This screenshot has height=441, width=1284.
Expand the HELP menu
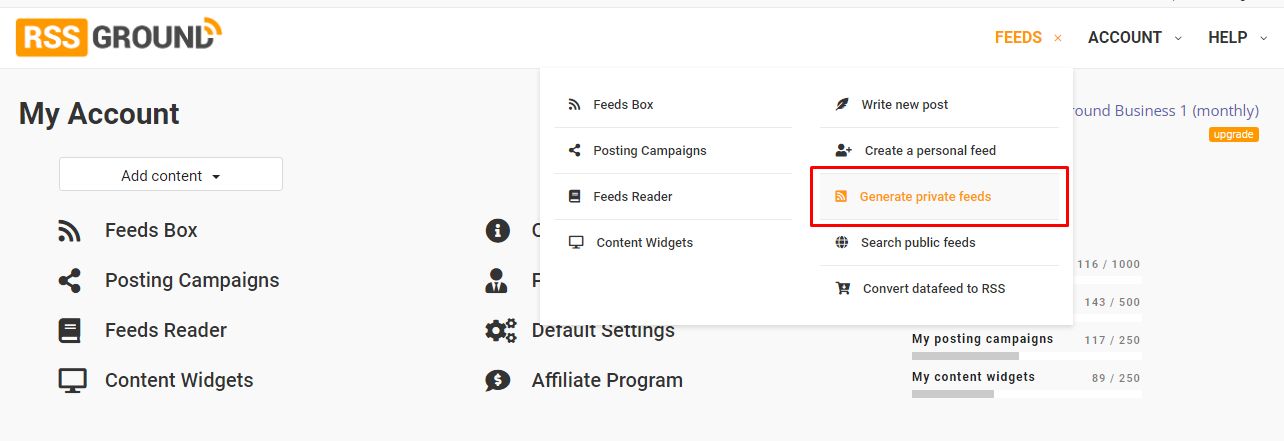click(x=1237, y=38)
